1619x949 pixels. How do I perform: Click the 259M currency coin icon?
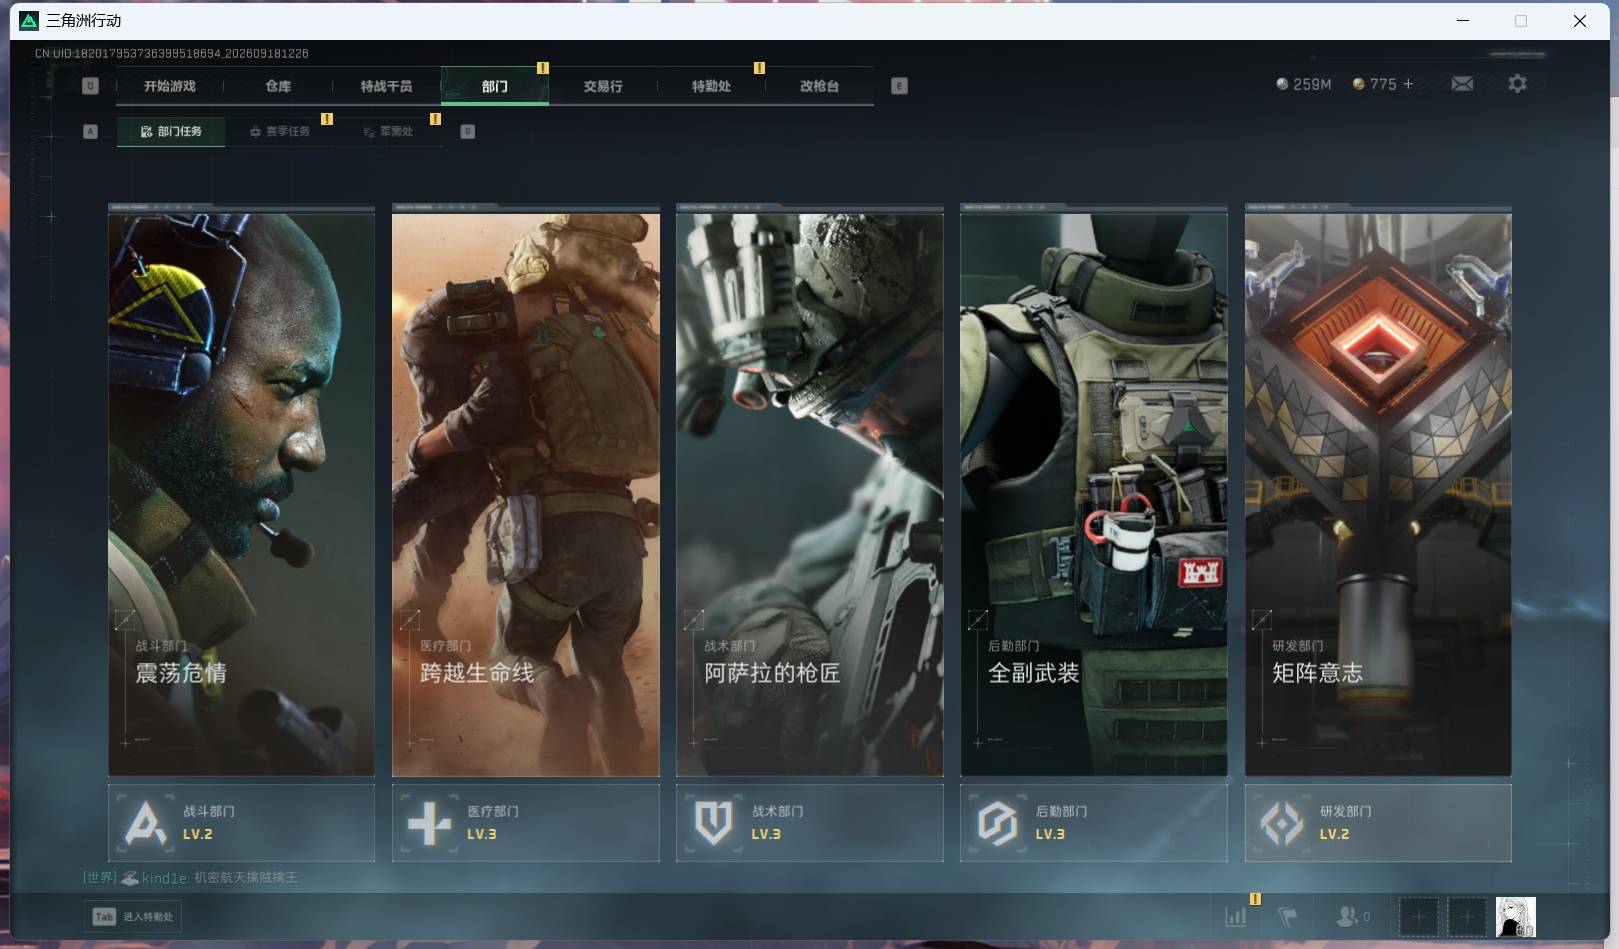pos(1282,84)
